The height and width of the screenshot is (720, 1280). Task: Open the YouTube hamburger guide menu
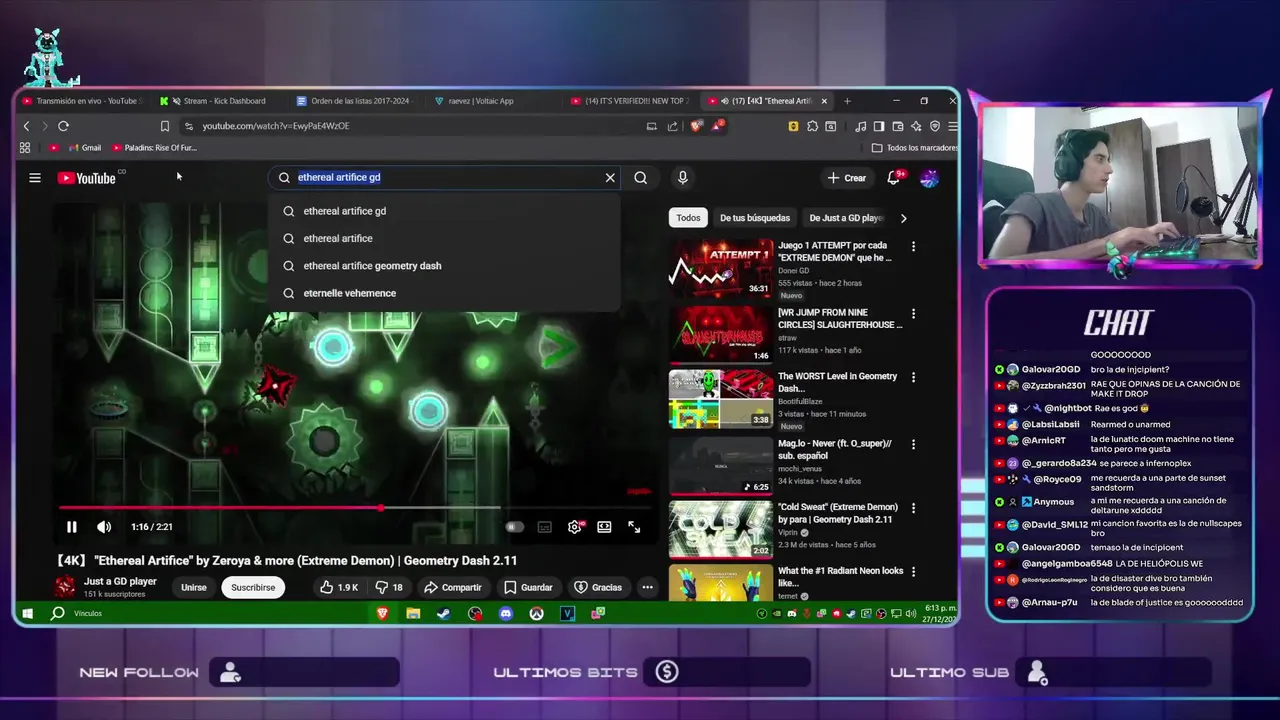coord(35,178)
